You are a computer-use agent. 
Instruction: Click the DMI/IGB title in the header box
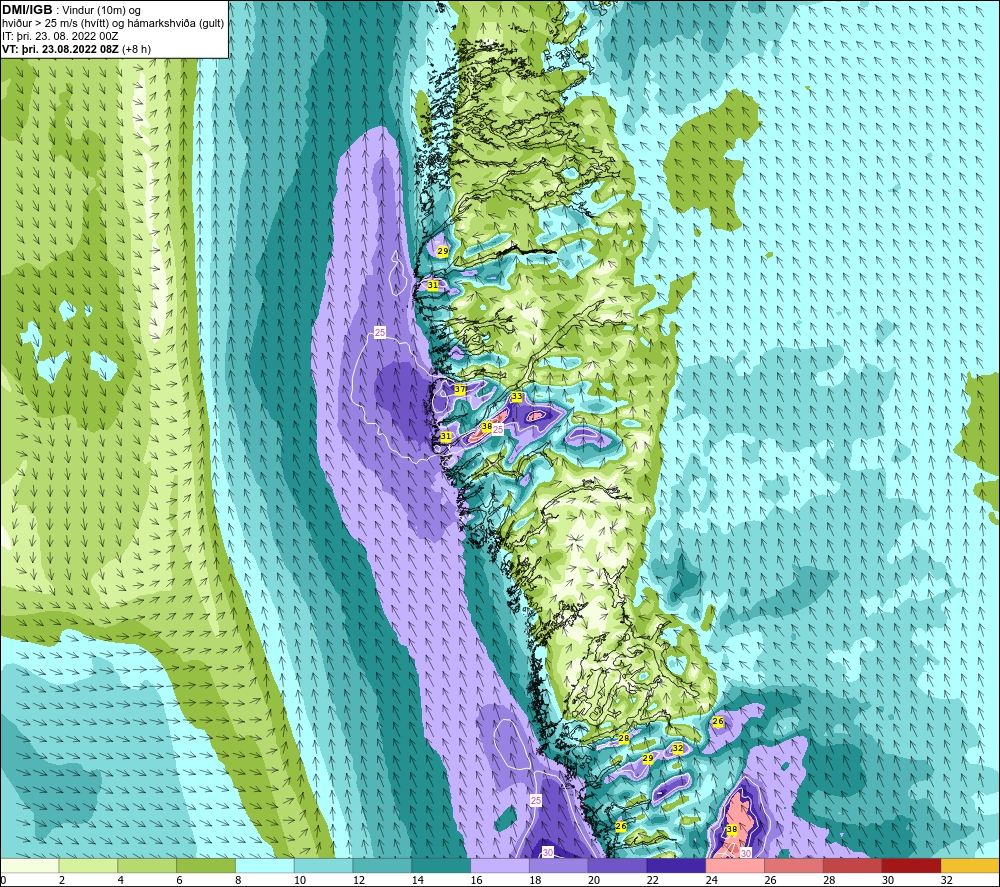pos(27,10)
